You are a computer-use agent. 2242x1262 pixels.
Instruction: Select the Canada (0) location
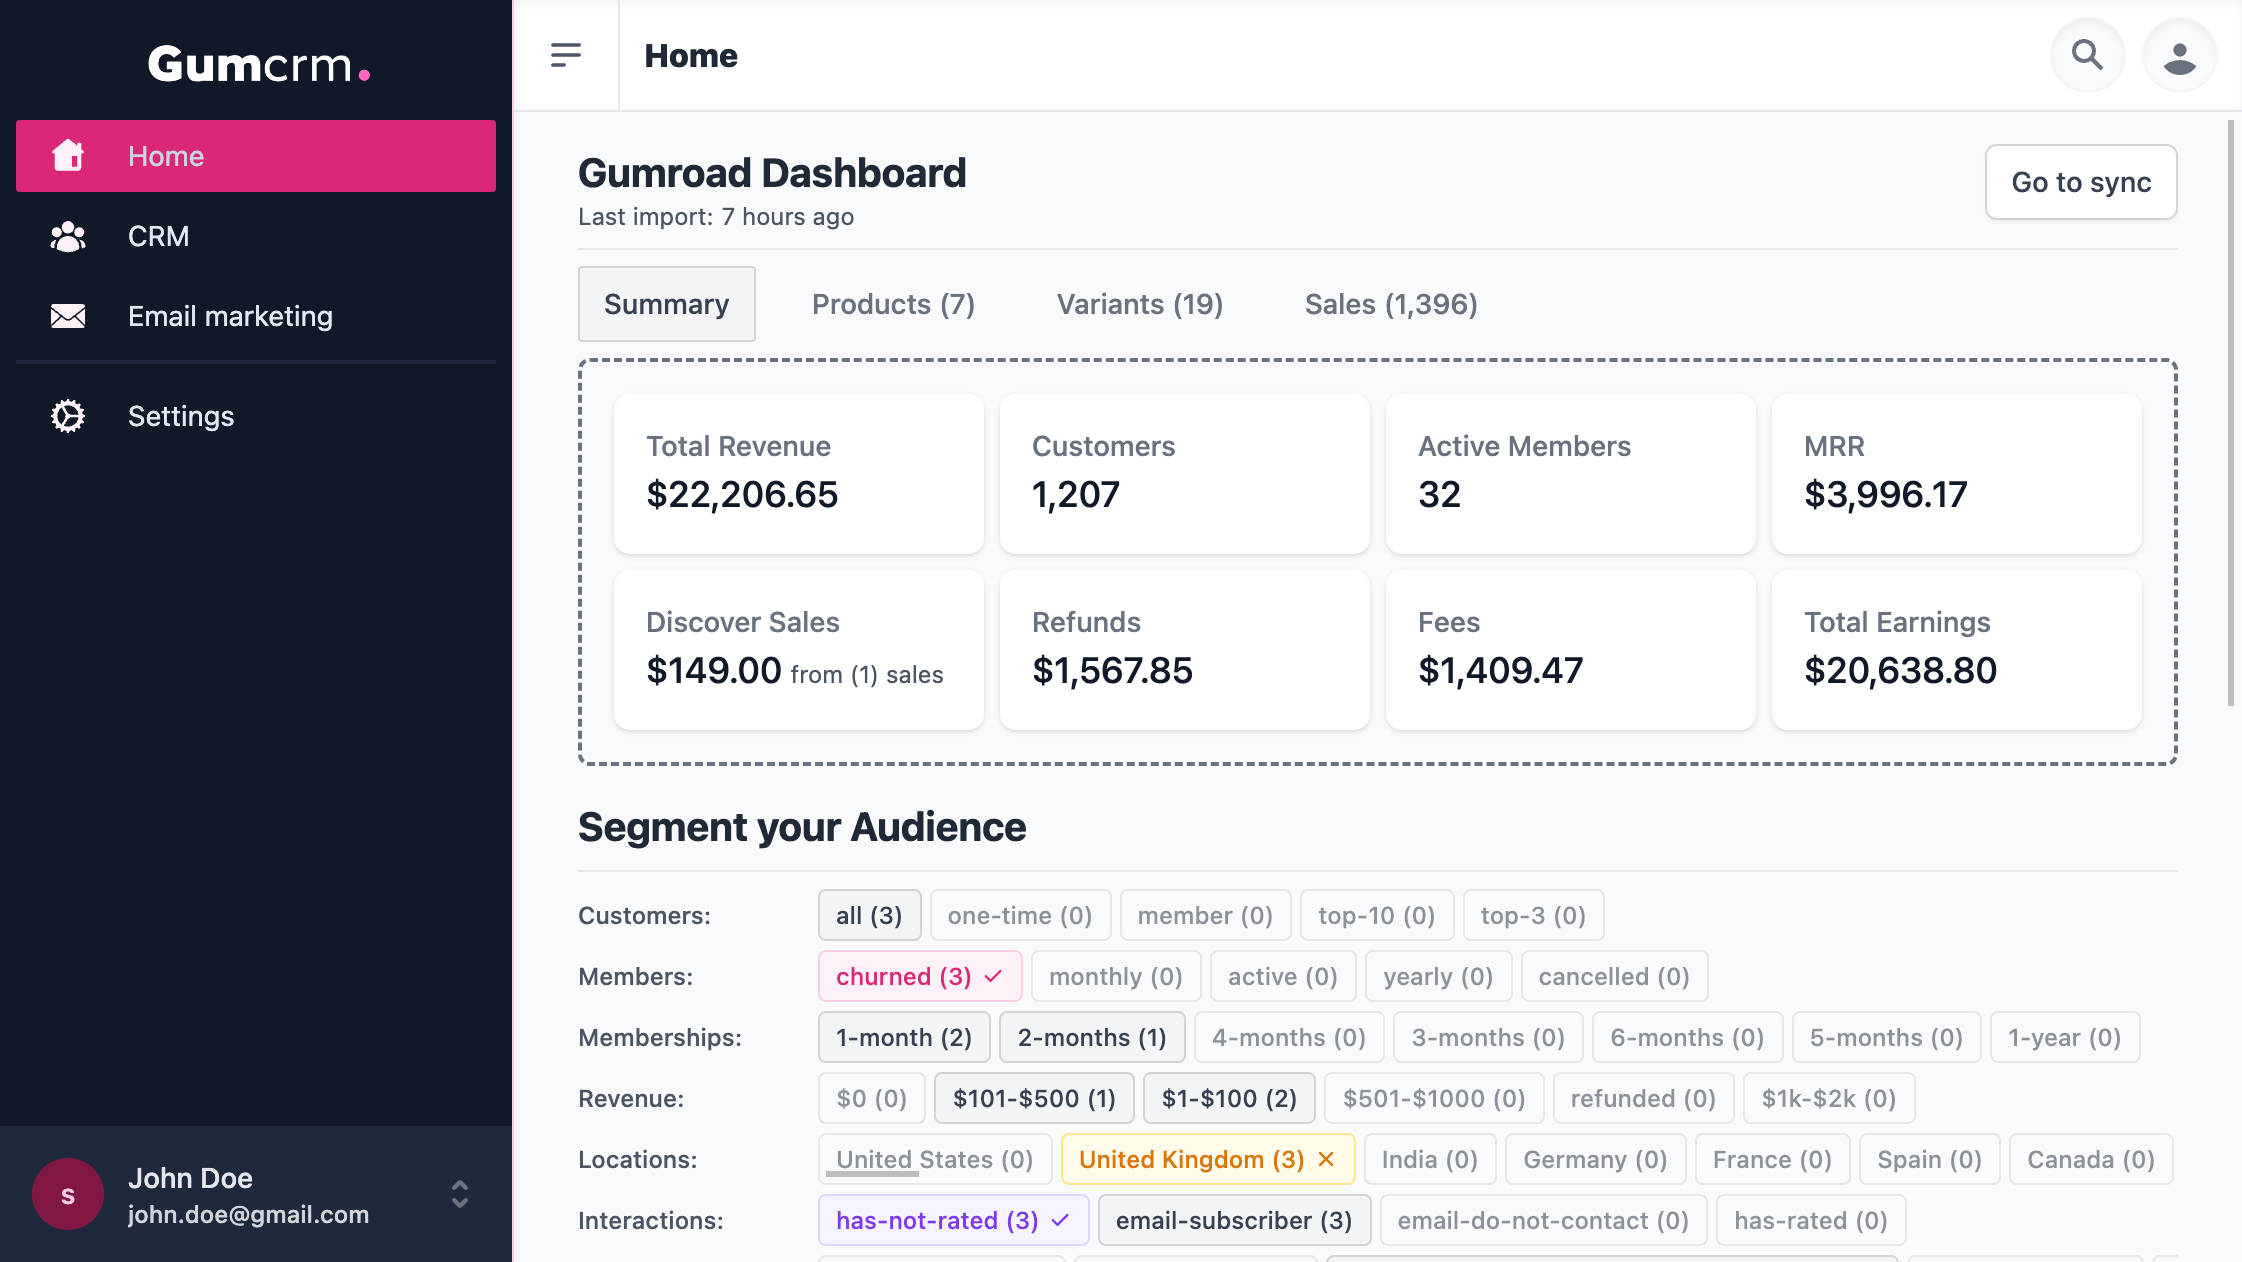(2091, 1159)
